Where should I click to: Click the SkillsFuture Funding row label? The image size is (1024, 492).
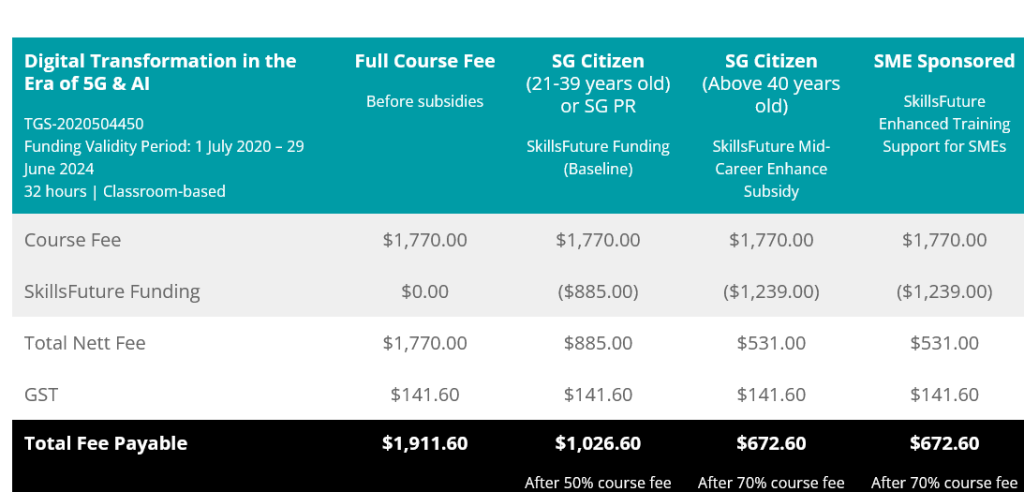pyautogui.click(x=112, y=291)
